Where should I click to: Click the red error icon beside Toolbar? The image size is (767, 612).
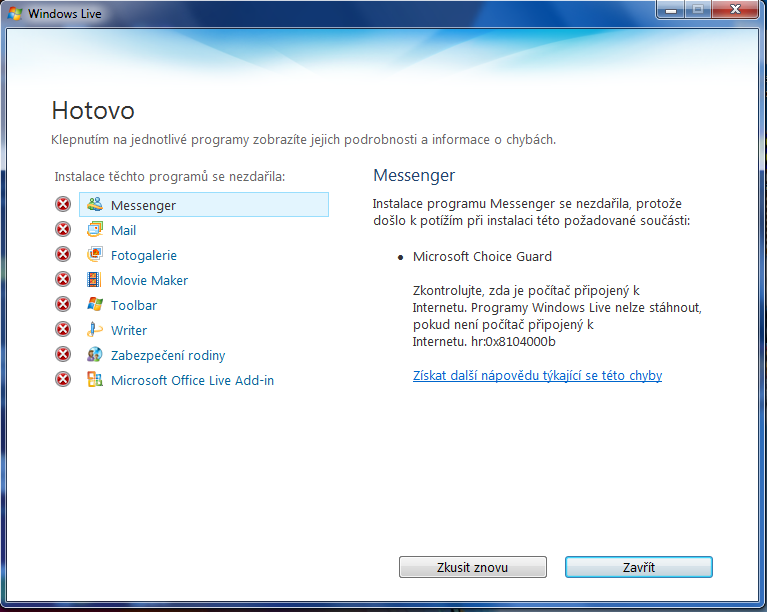tap(63, 305)
